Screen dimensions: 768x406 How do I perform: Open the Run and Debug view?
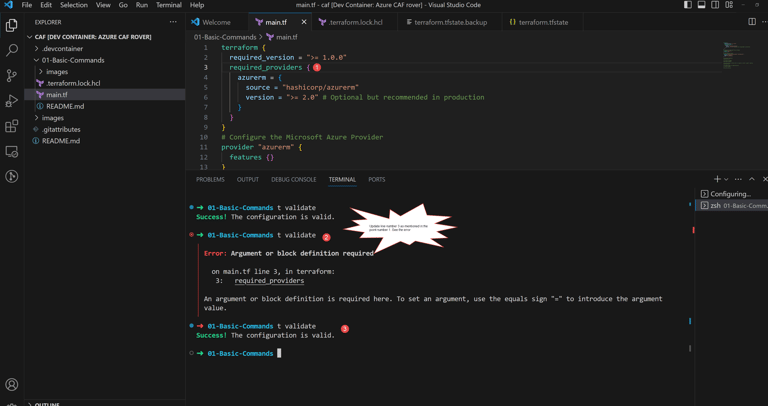tap(12, 101)
